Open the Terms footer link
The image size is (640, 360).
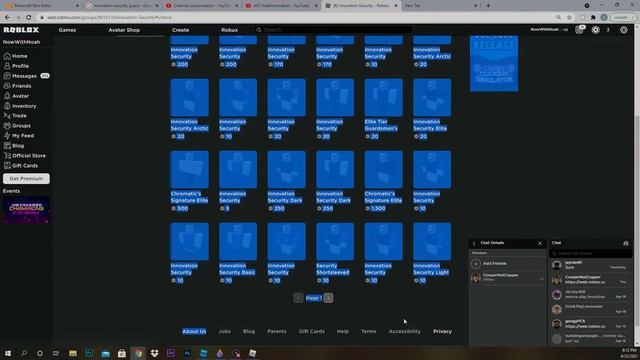click(x=369, y=331)
